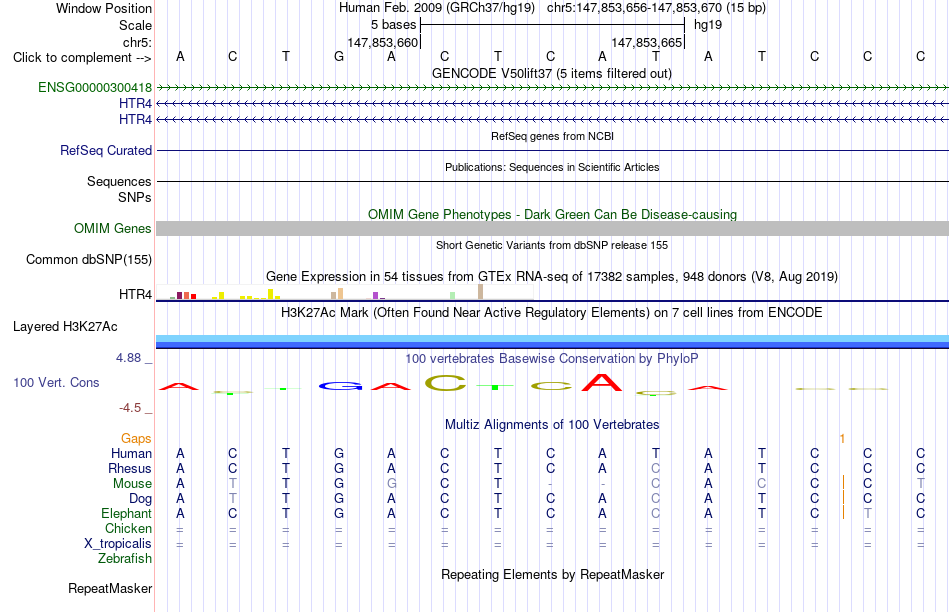950x612 pixels.
Task: Open the Layered H3K27Ac track label
Action: (x=65, y=327)
